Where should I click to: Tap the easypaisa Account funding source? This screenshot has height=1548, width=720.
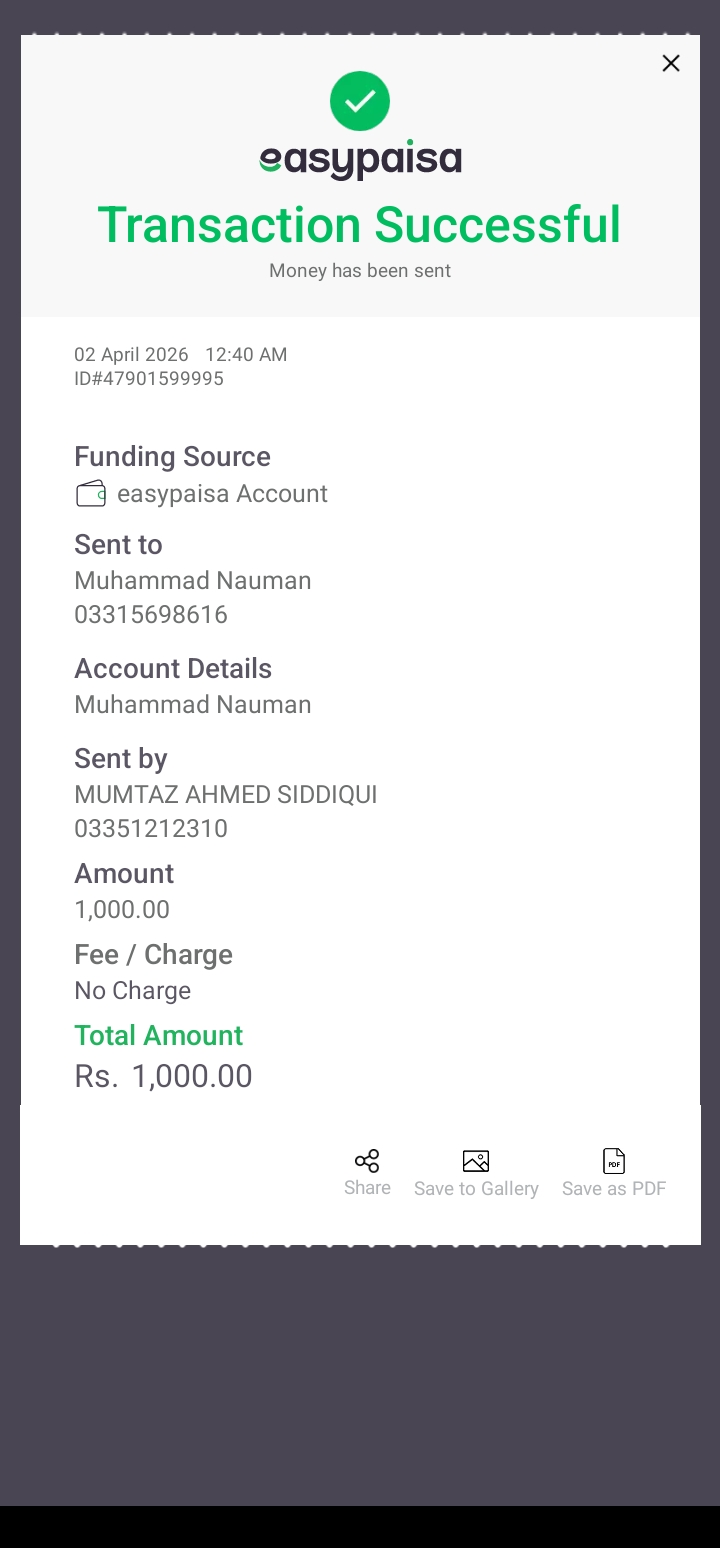click(x=222, y=494)
